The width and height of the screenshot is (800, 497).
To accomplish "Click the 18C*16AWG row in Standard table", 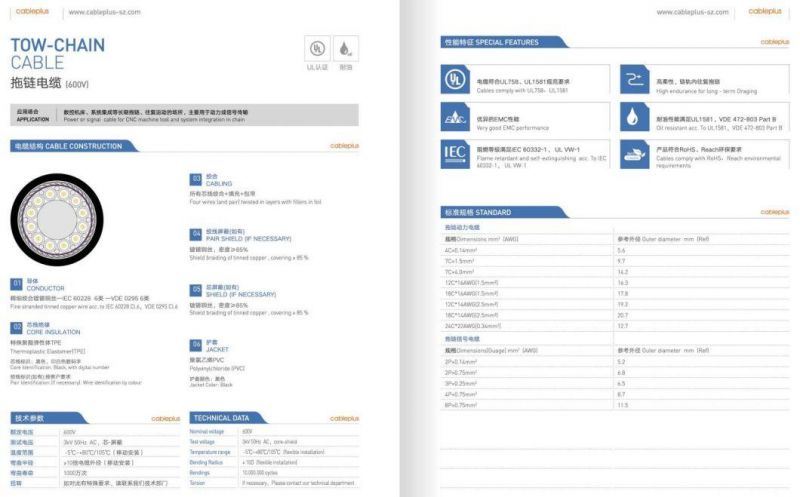I will coord(615,293).
